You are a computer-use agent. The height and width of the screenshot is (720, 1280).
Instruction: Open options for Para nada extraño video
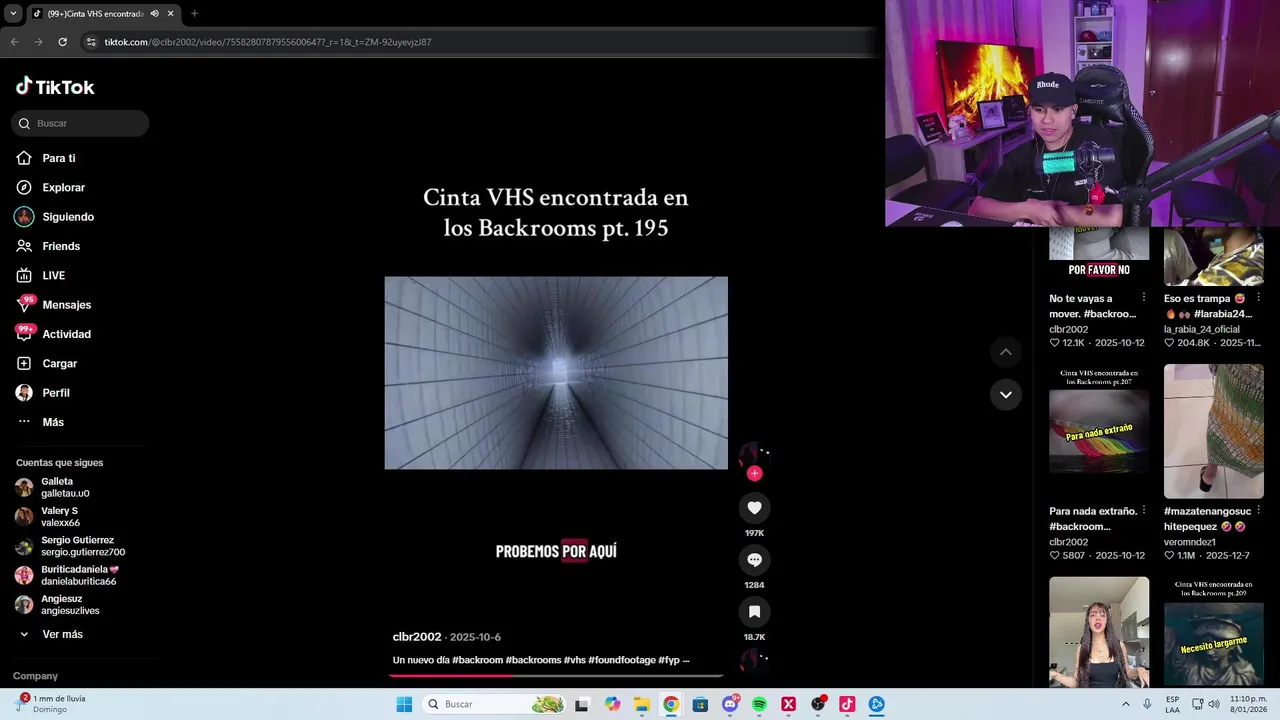click(x=1143, y=511)
